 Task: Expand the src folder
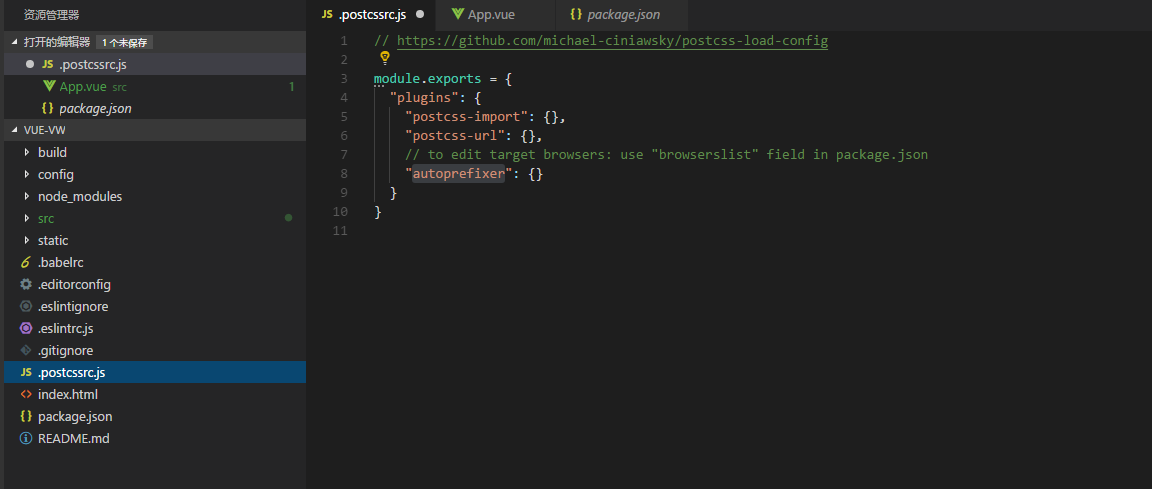tap(27, 218)
